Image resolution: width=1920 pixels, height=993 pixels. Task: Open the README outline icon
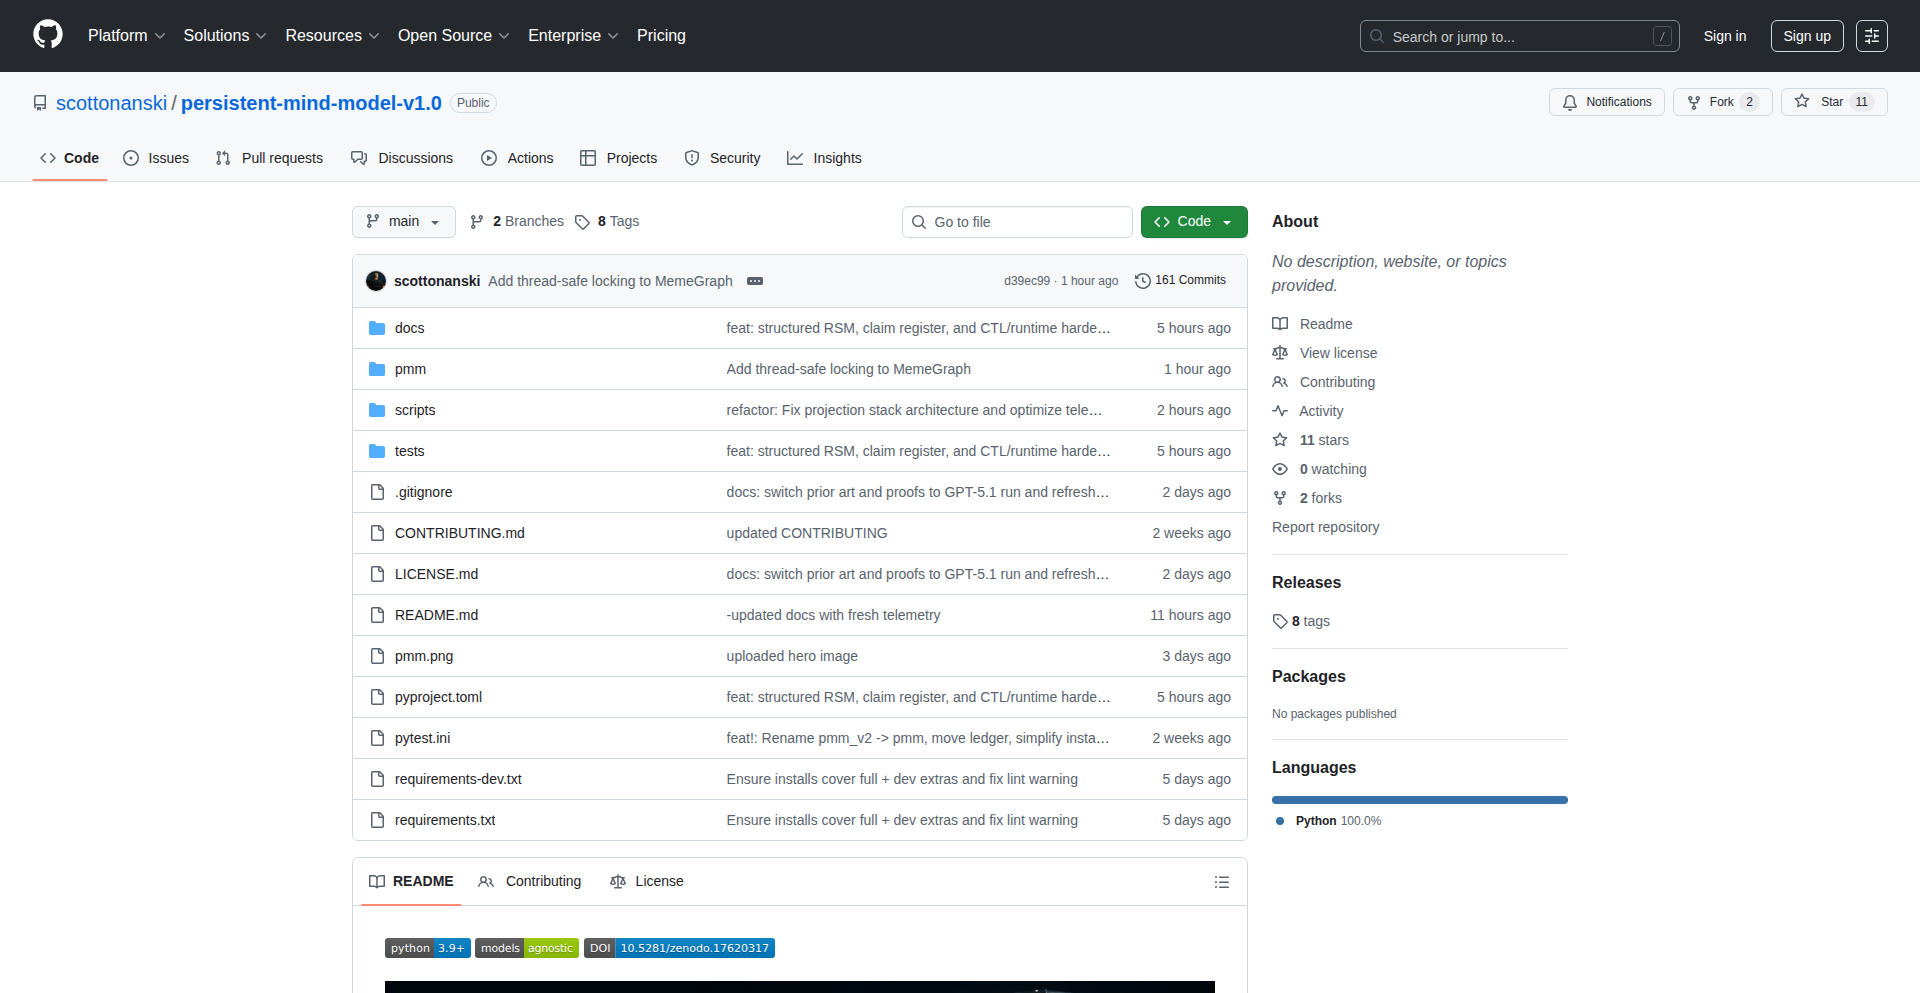(x=1221, y=882)
